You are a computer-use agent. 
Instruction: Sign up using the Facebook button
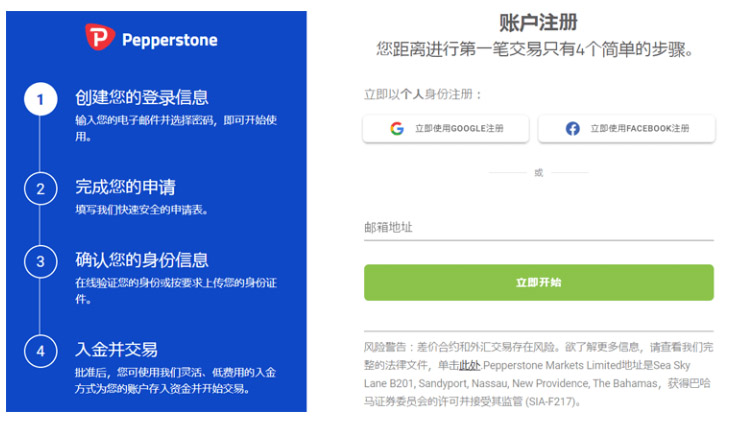tap(627, 128)
